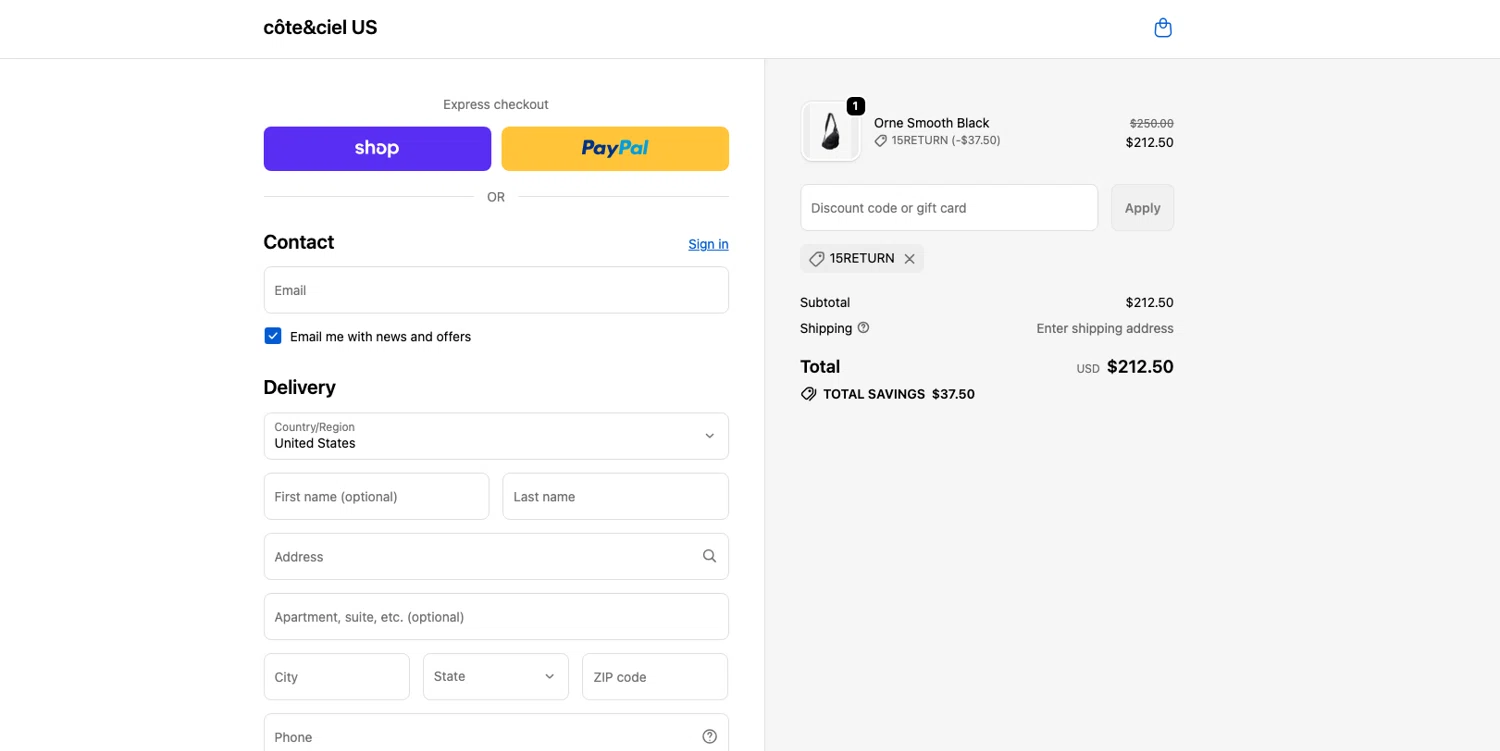Focus the Apartment, suite field

(496, 617)
